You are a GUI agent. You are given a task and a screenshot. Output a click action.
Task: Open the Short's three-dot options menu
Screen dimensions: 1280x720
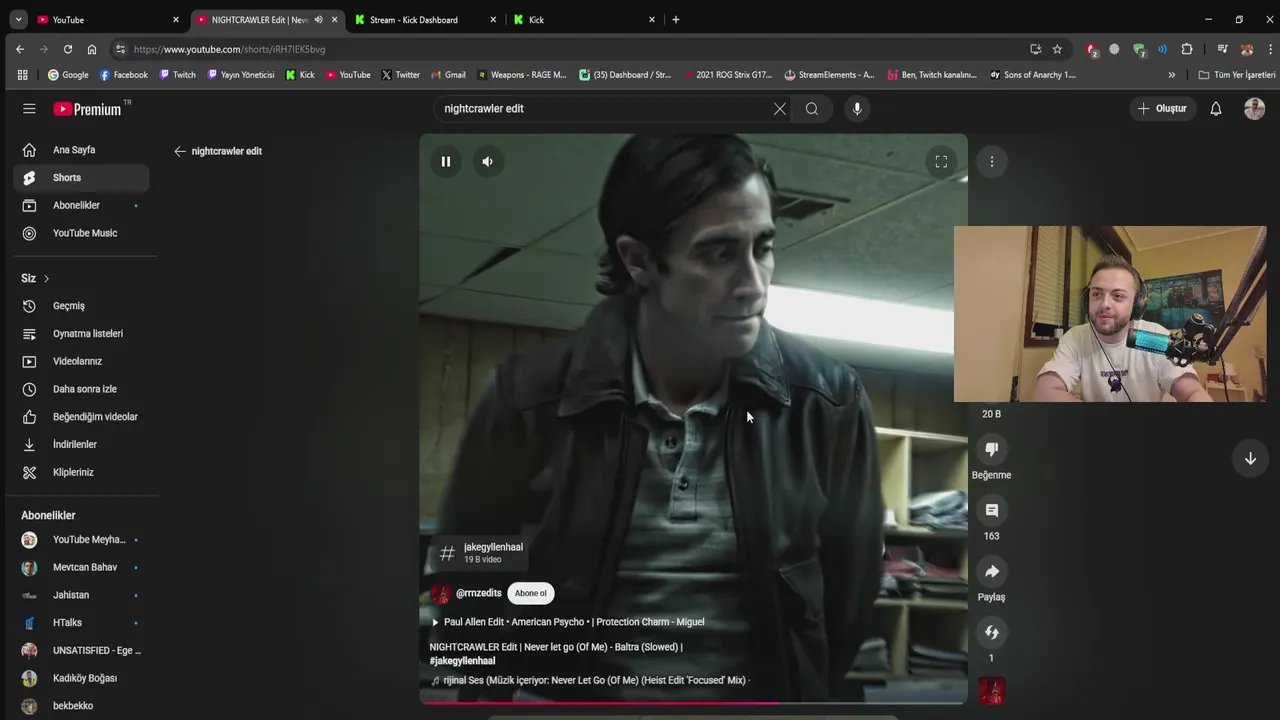coord(992,161)
